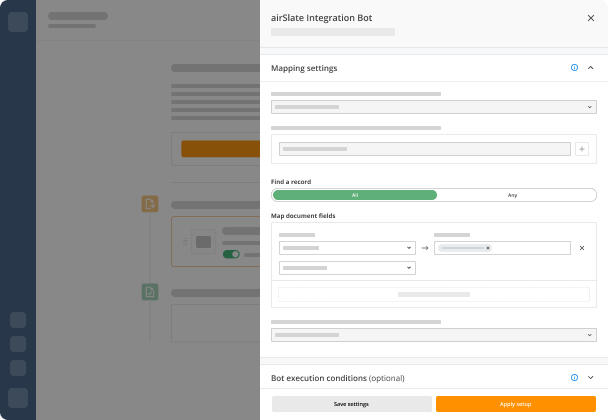Click the dashed add mapping row area
This screenshot has width=608, height=420.
(x=434, y=294)
